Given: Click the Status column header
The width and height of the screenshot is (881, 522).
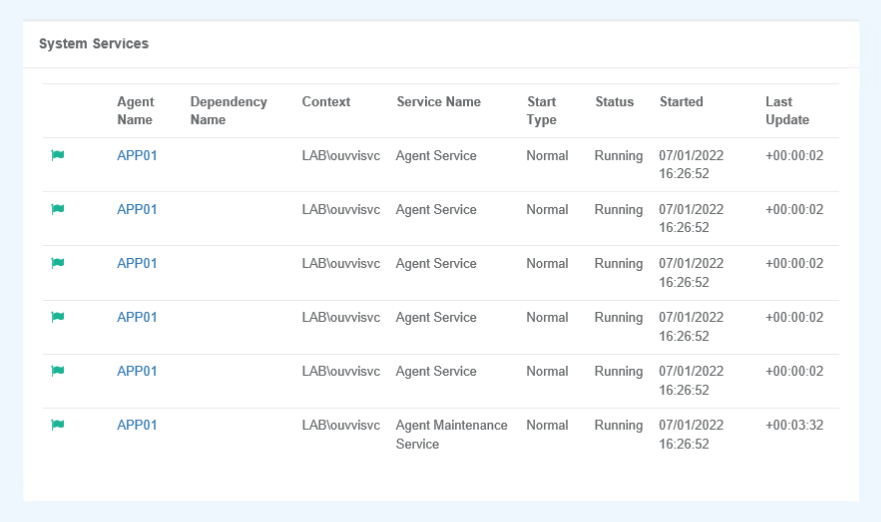Looking at the screenshot, I should pyautogui.click(x=615, y=102).
